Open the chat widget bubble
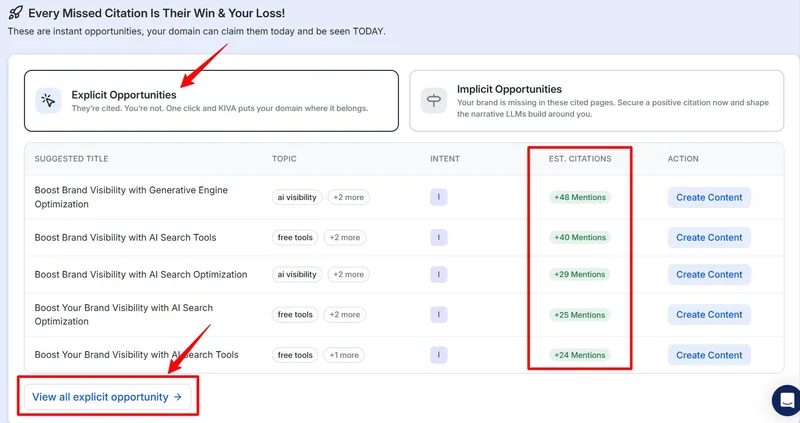 point(786,400)
